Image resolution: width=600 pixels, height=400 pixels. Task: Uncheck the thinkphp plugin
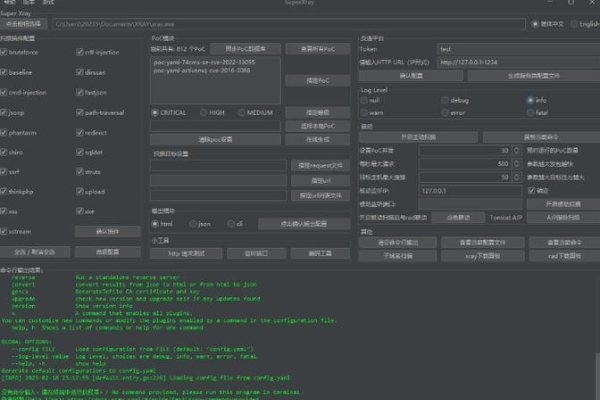pyautogui.click(x=3, y=191)
